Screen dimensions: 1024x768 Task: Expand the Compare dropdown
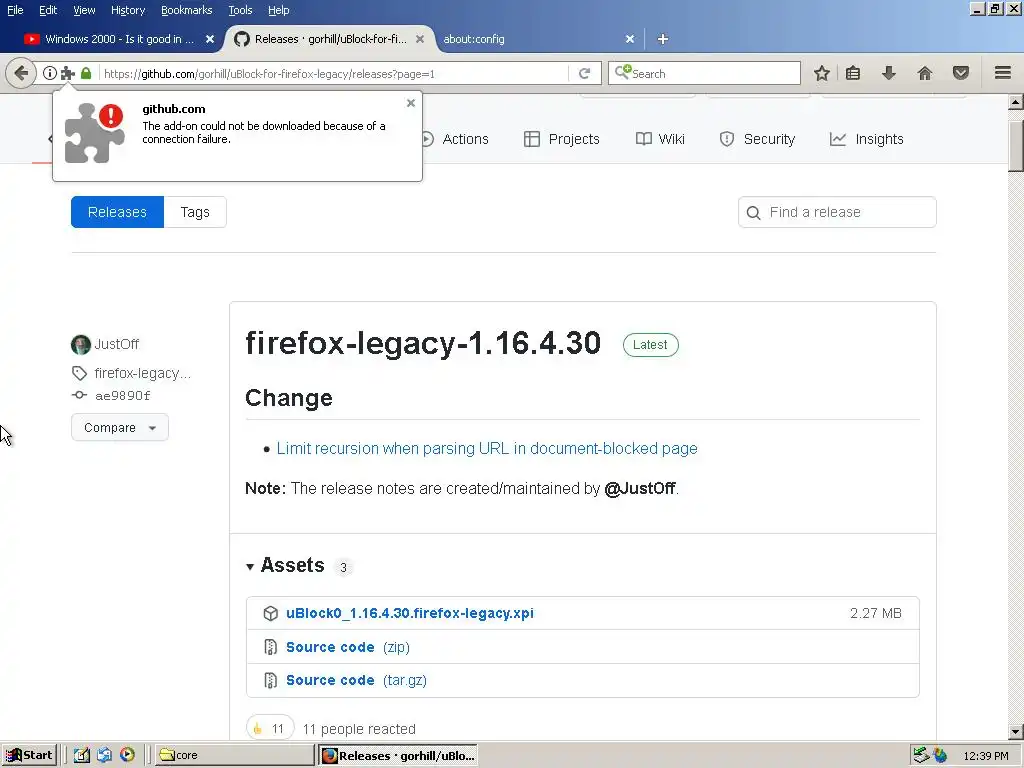click(x=120, y=428)
